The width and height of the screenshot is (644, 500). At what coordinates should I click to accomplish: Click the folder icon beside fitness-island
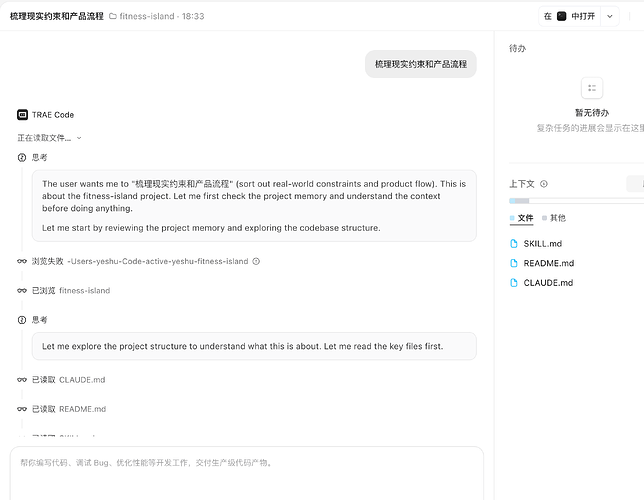click(x=113, y=16)
